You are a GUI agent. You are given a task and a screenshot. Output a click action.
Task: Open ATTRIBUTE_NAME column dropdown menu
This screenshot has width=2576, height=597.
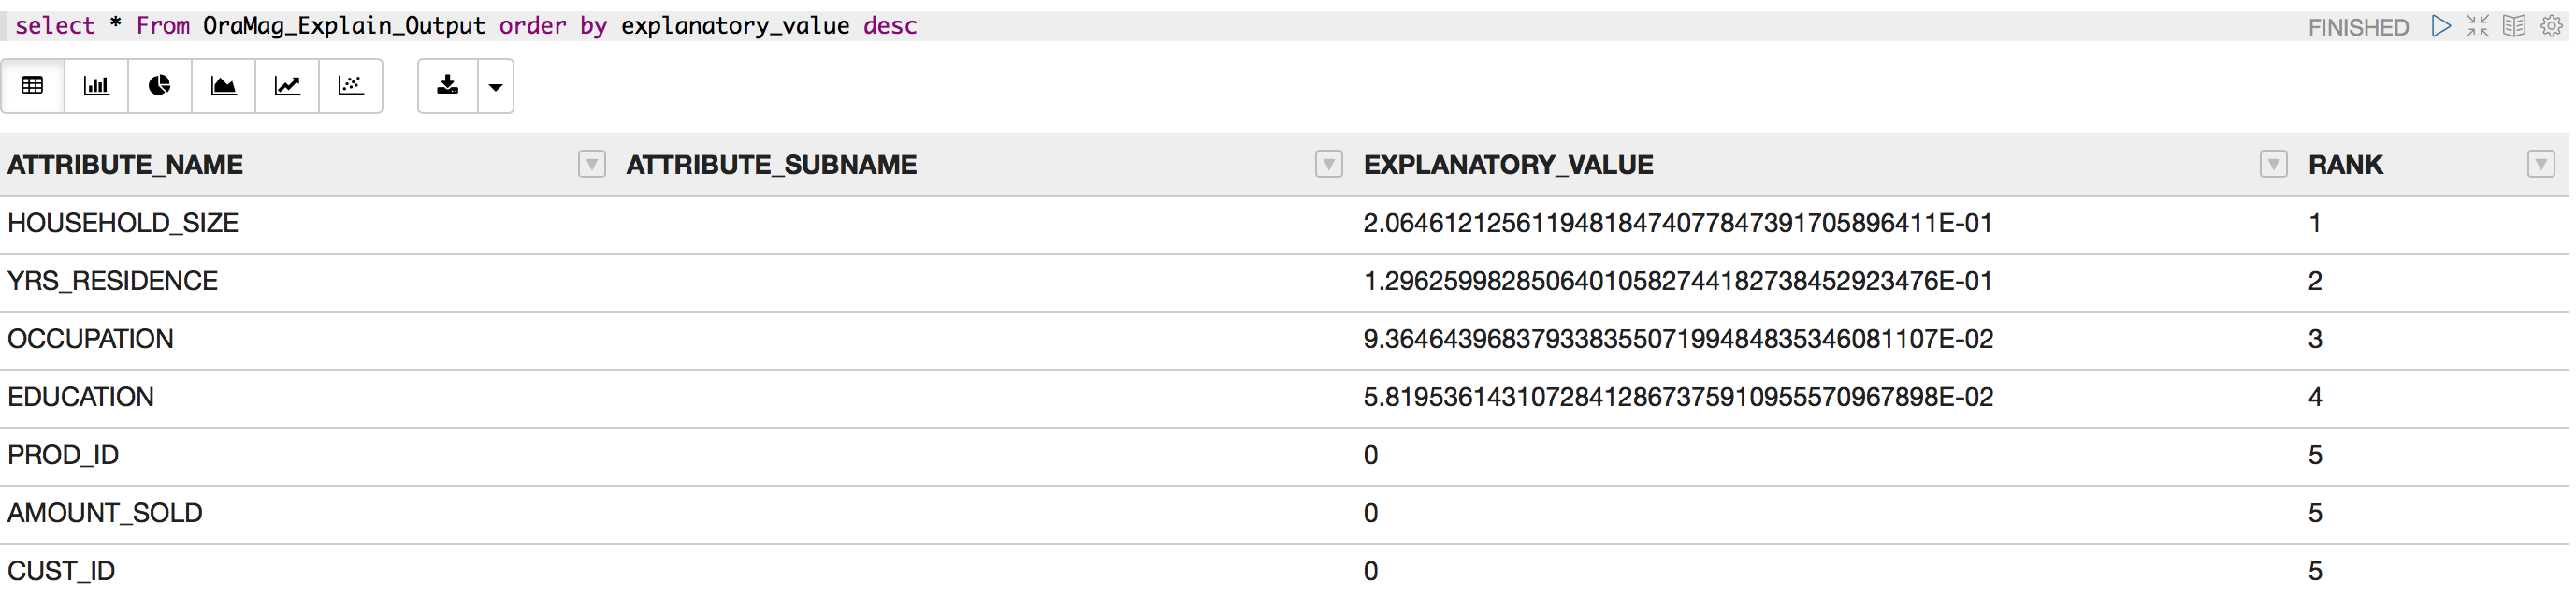(x=592, y=164)
